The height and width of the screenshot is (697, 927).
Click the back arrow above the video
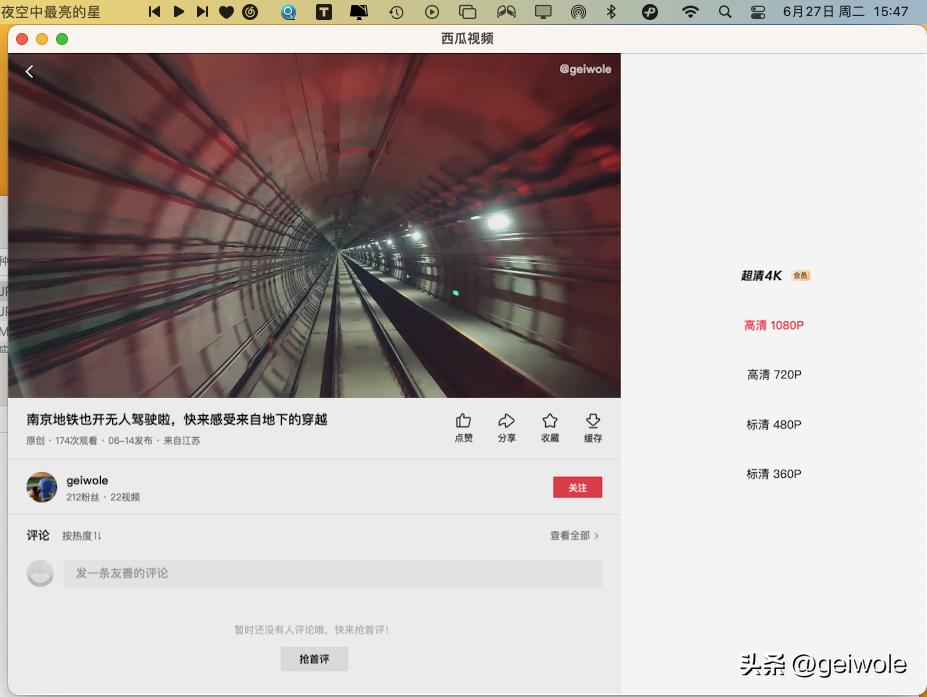point(29,71)
